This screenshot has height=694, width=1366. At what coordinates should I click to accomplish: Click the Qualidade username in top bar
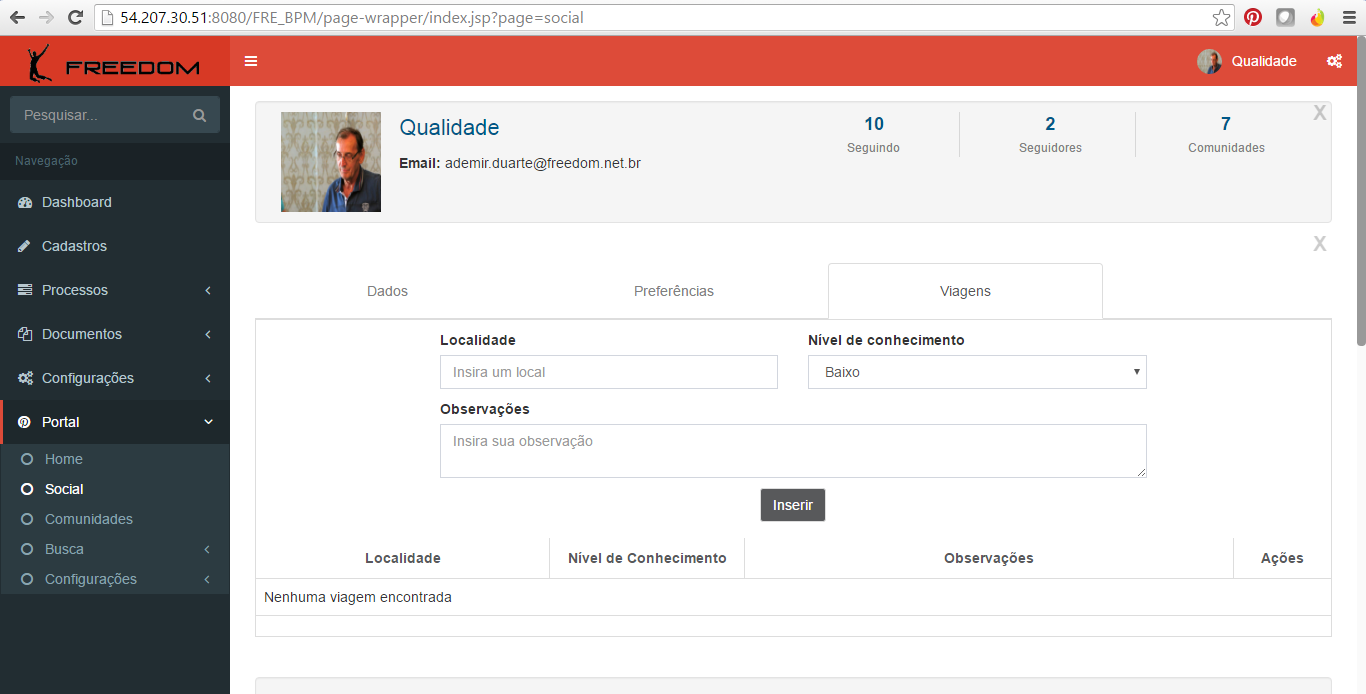click(x=1264, y=61)
